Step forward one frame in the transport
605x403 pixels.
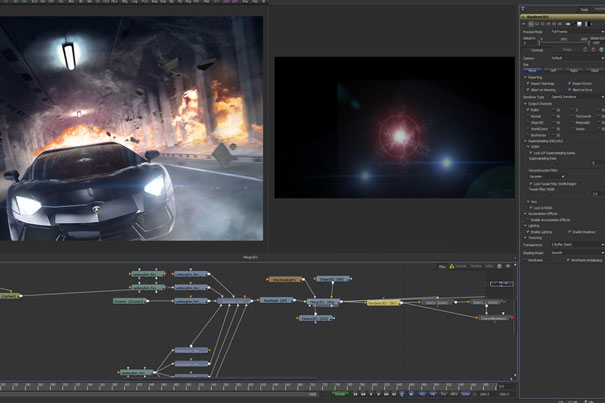tap(386, 394)
